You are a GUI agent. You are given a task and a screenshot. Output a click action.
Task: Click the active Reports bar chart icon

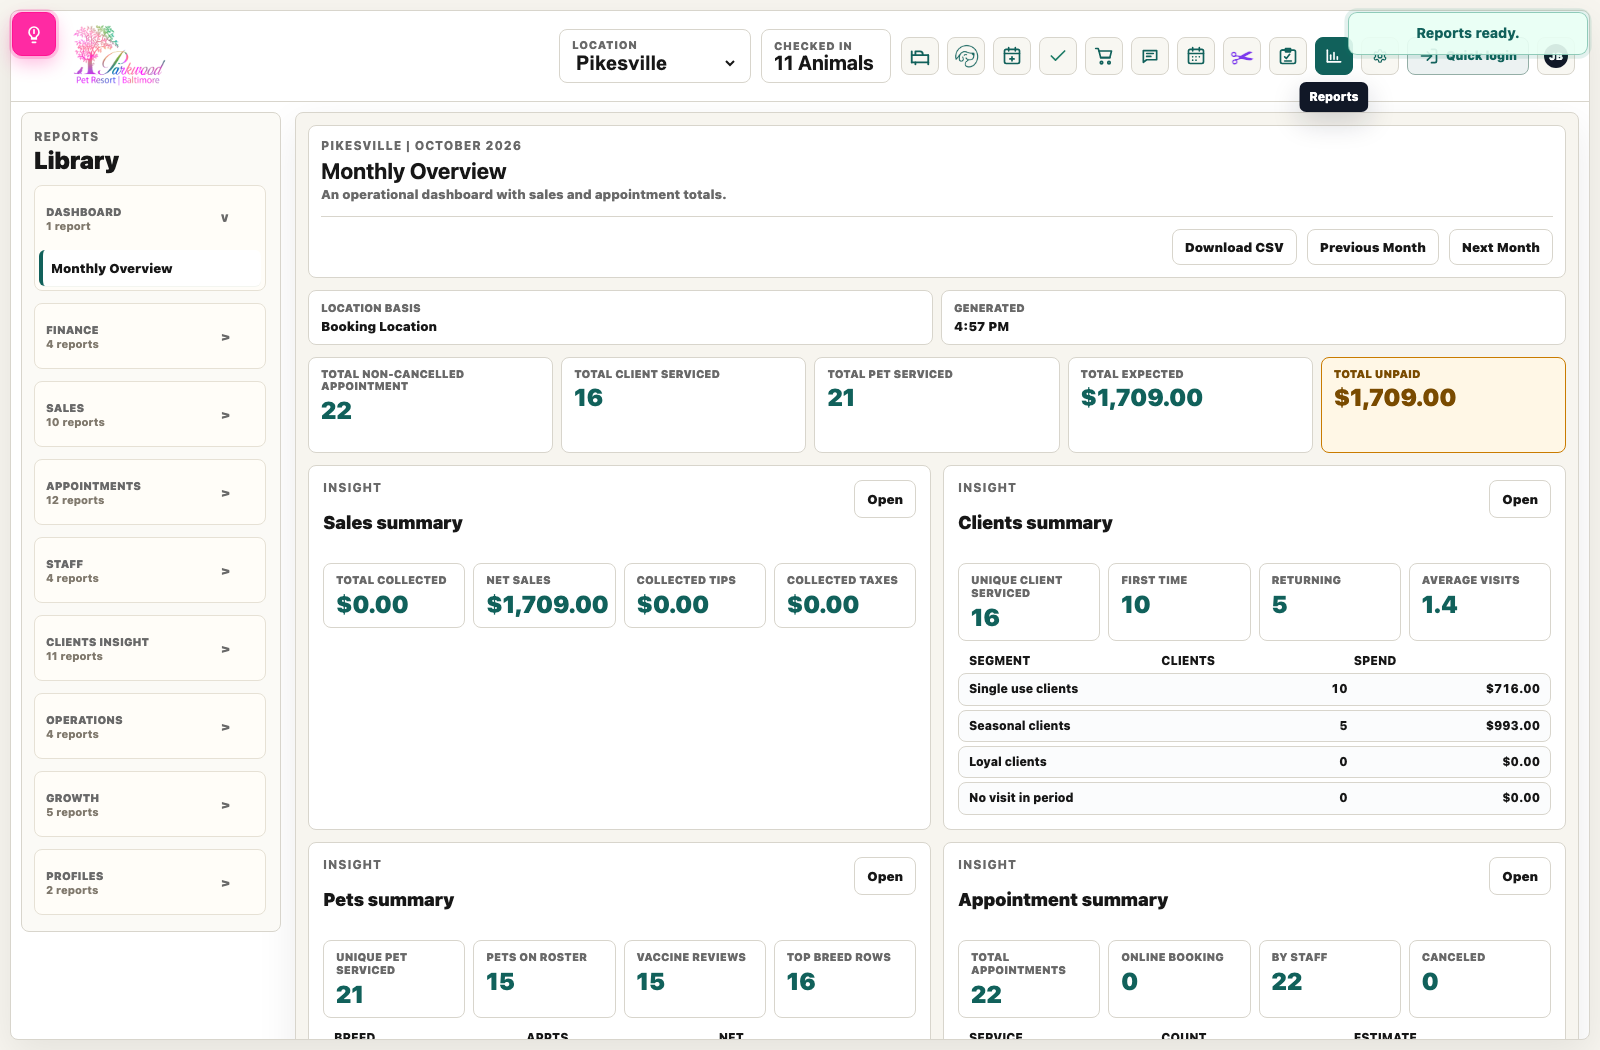tap(1334, 56)
